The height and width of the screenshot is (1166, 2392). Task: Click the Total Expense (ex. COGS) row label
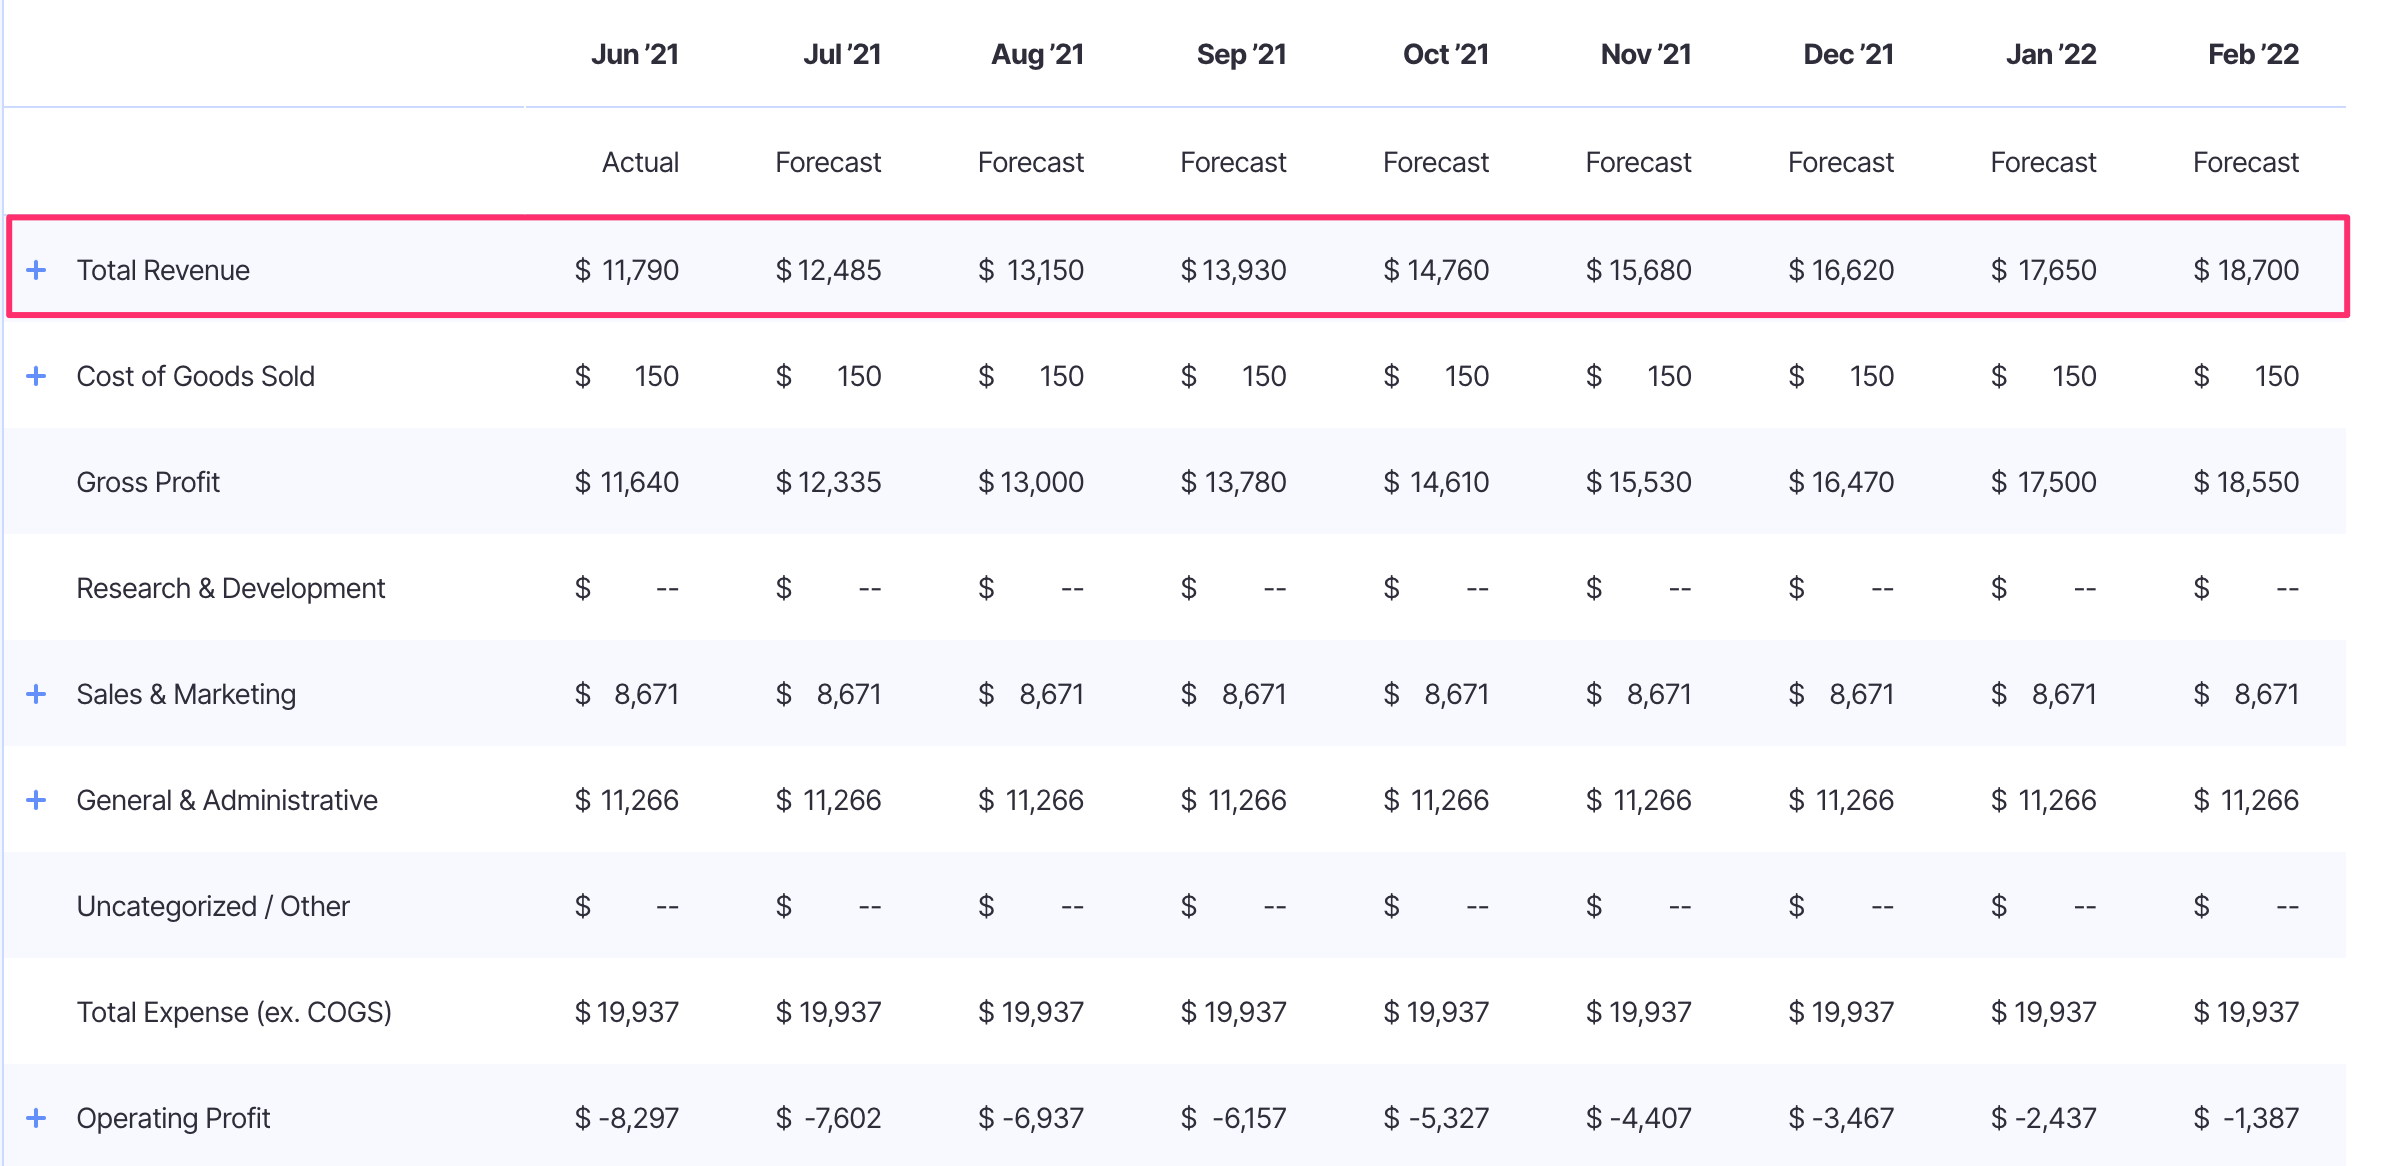[x=236, y=1011]
